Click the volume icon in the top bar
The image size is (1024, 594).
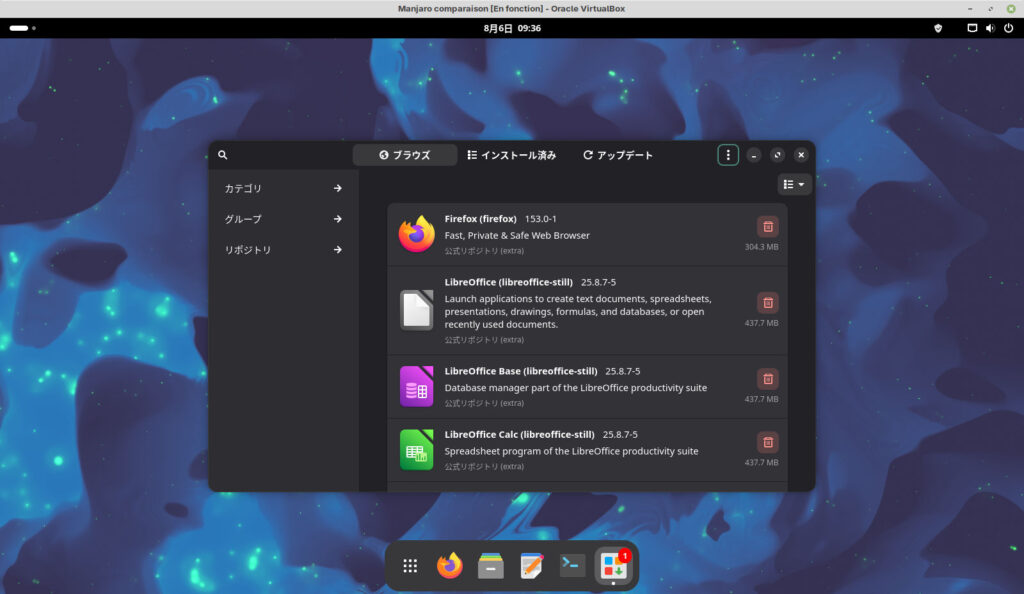(990, 28)
